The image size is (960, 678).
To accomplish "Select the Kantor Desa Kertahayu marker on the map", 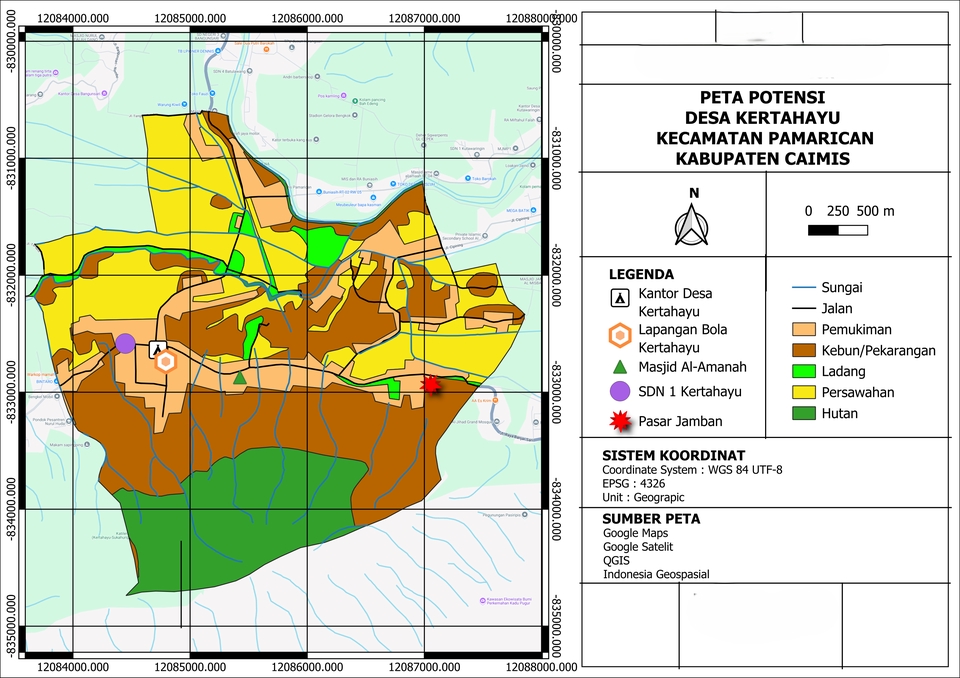I will coord(157,349).
